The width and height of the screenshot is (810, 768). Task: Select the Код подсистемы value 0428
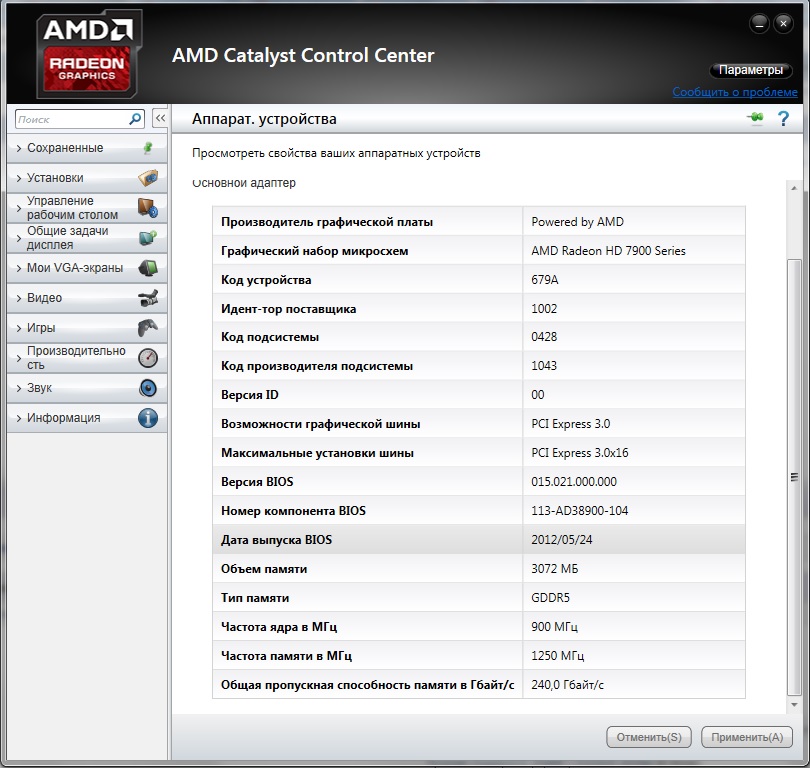(544, 337)
